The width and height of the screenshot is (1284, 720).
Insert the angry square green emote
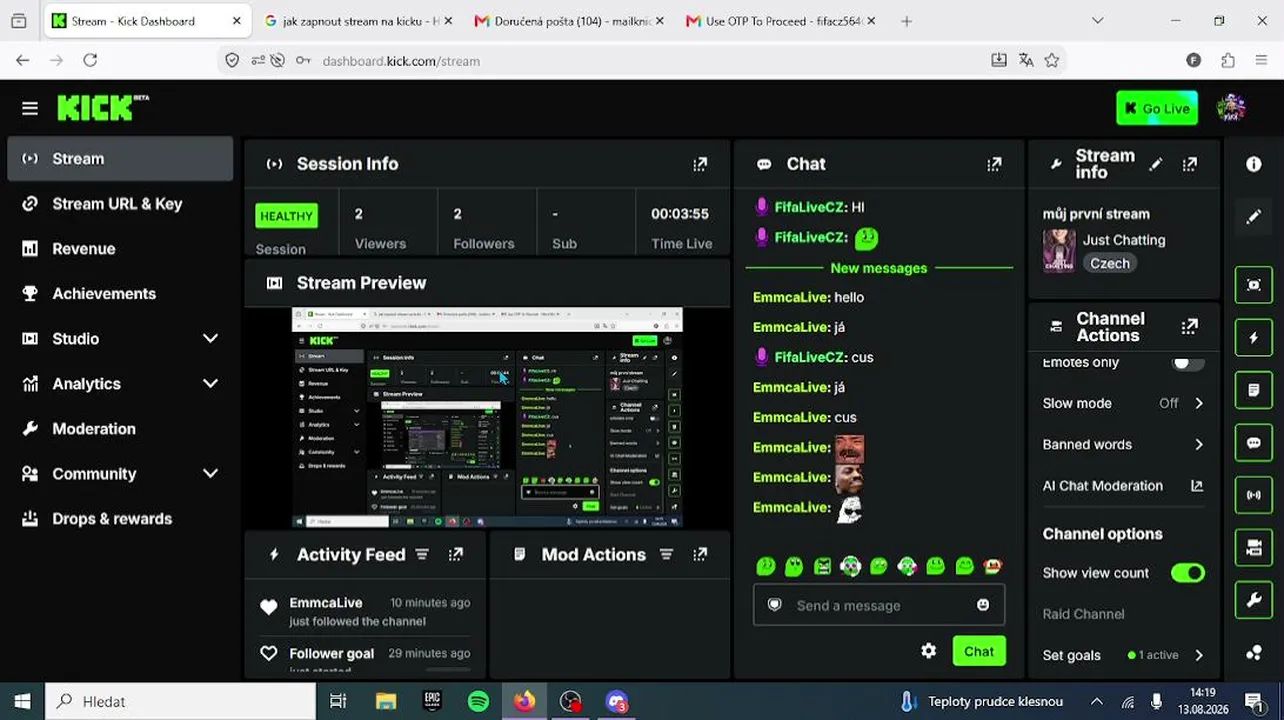click(822, 566)
